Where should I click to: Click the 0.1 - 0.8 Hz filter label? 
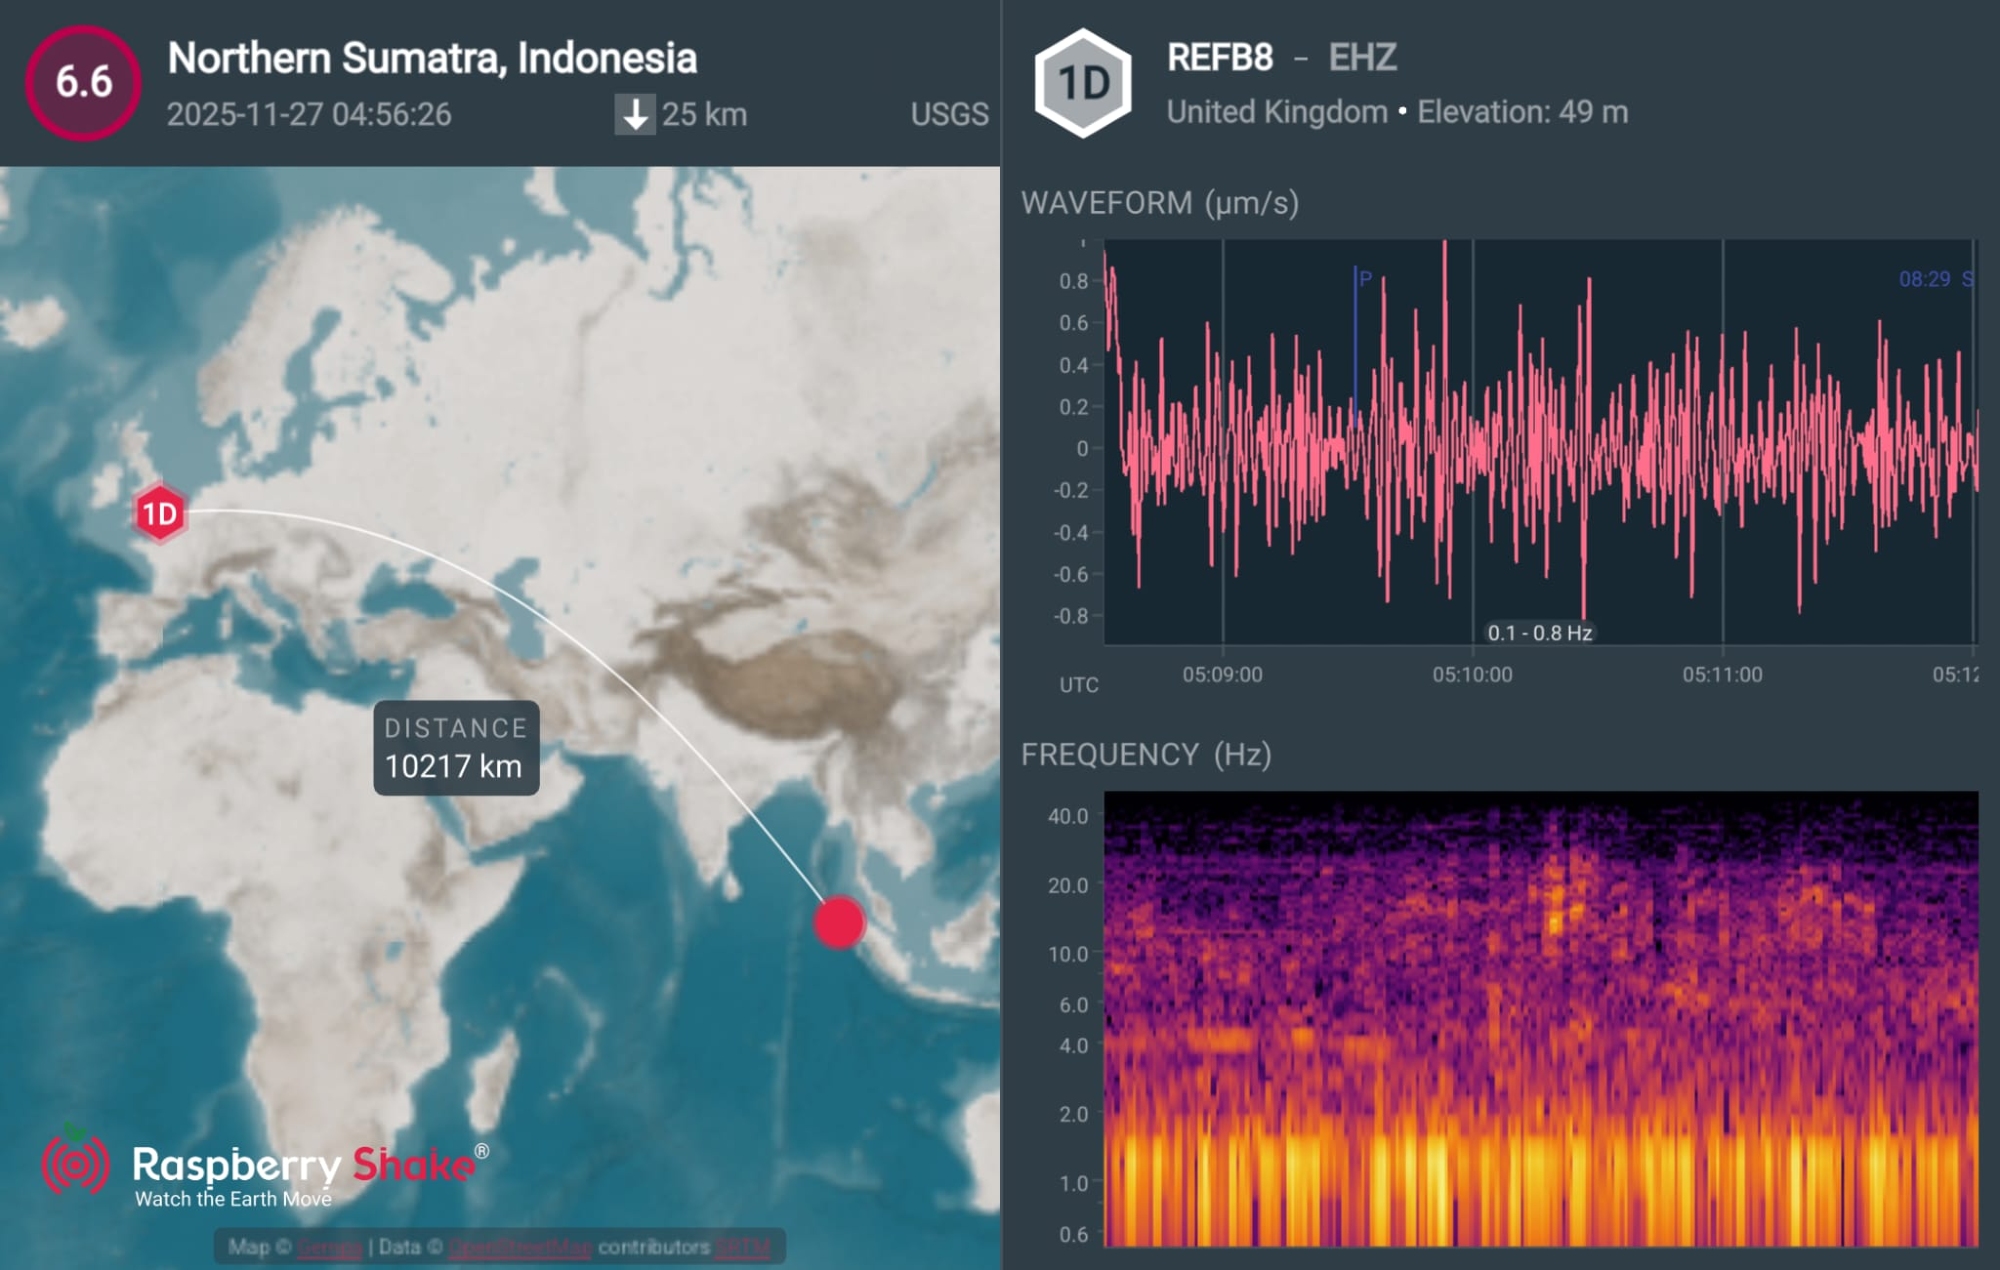(x=1539, y=633)
